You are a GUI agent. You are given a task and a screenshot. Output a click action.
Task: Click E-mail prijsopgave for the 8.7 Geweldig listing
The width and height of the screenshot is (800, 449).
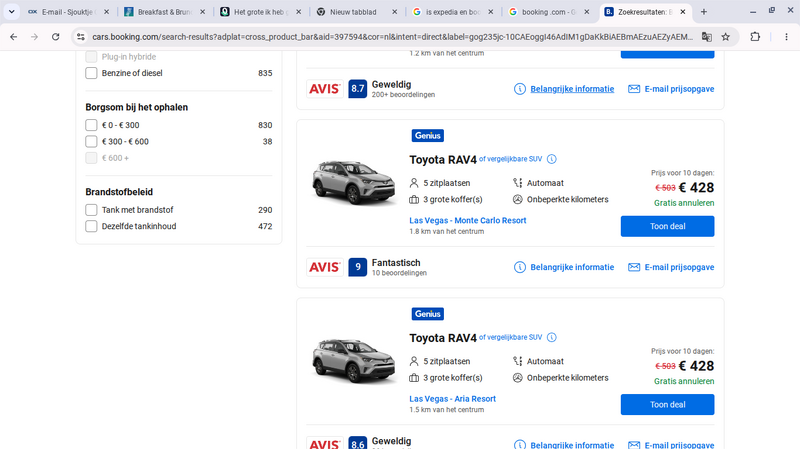point(679,89)
